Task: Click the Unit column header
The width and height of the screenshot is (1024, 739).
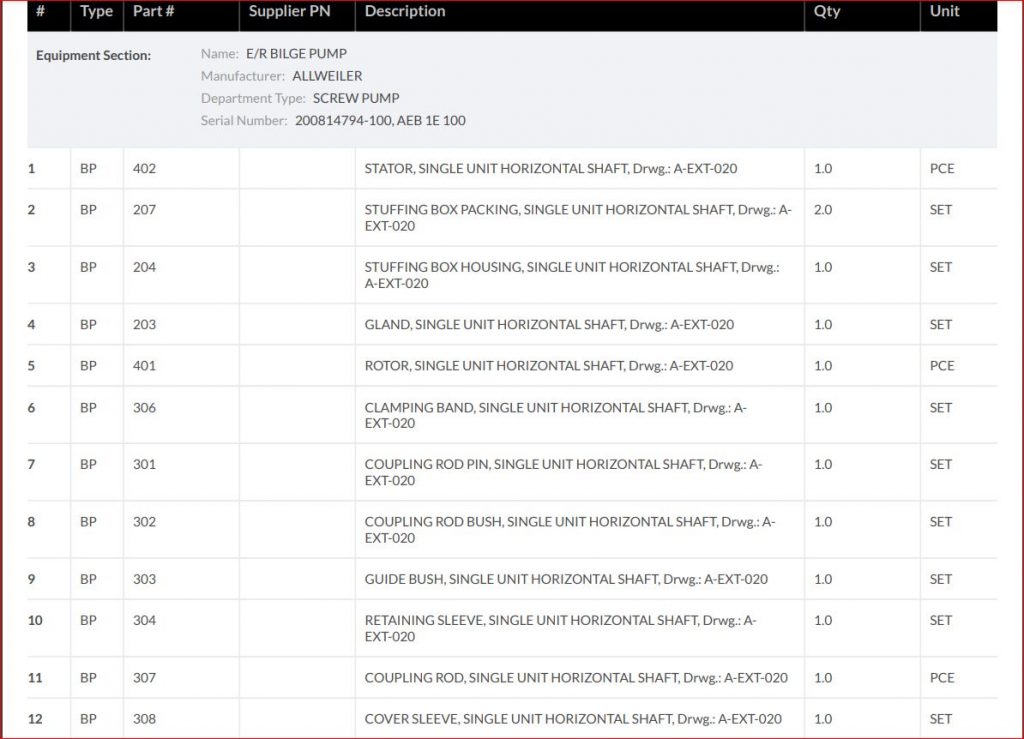Action: pyautogui.click(x=944, y=12)
